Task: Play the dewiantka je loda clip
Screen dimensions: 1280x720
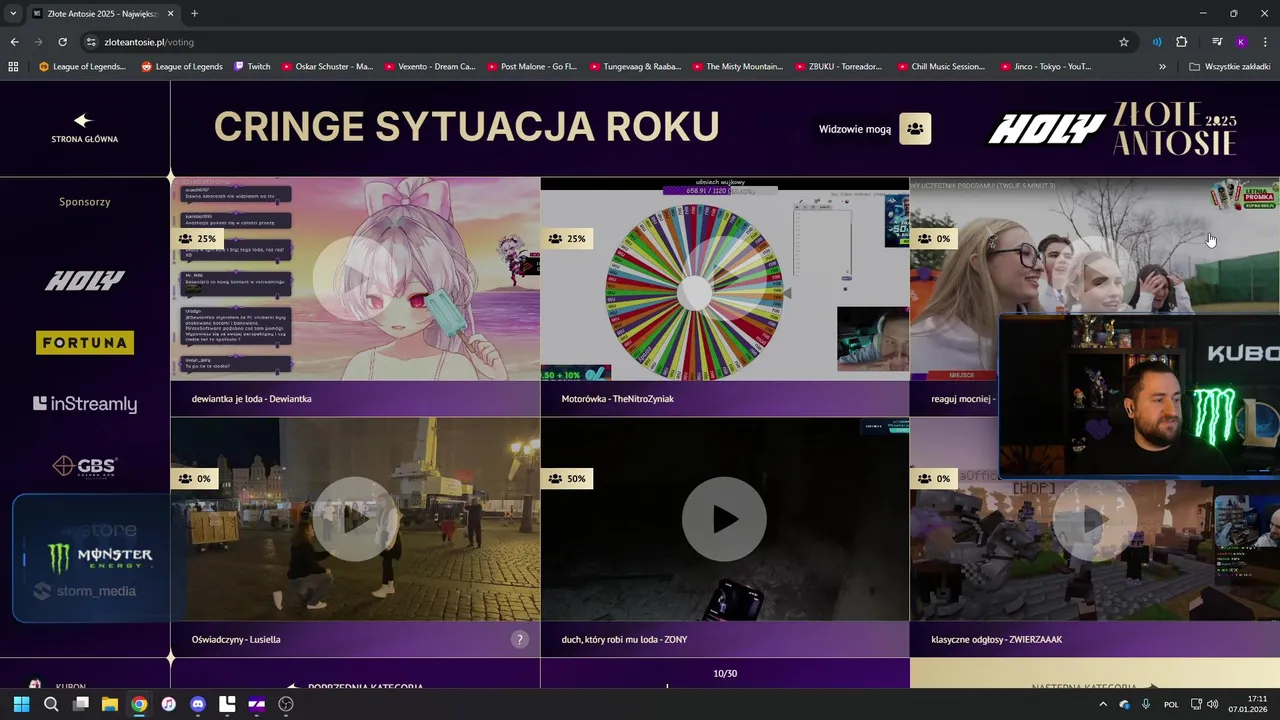Action: (x=355, y=279)
